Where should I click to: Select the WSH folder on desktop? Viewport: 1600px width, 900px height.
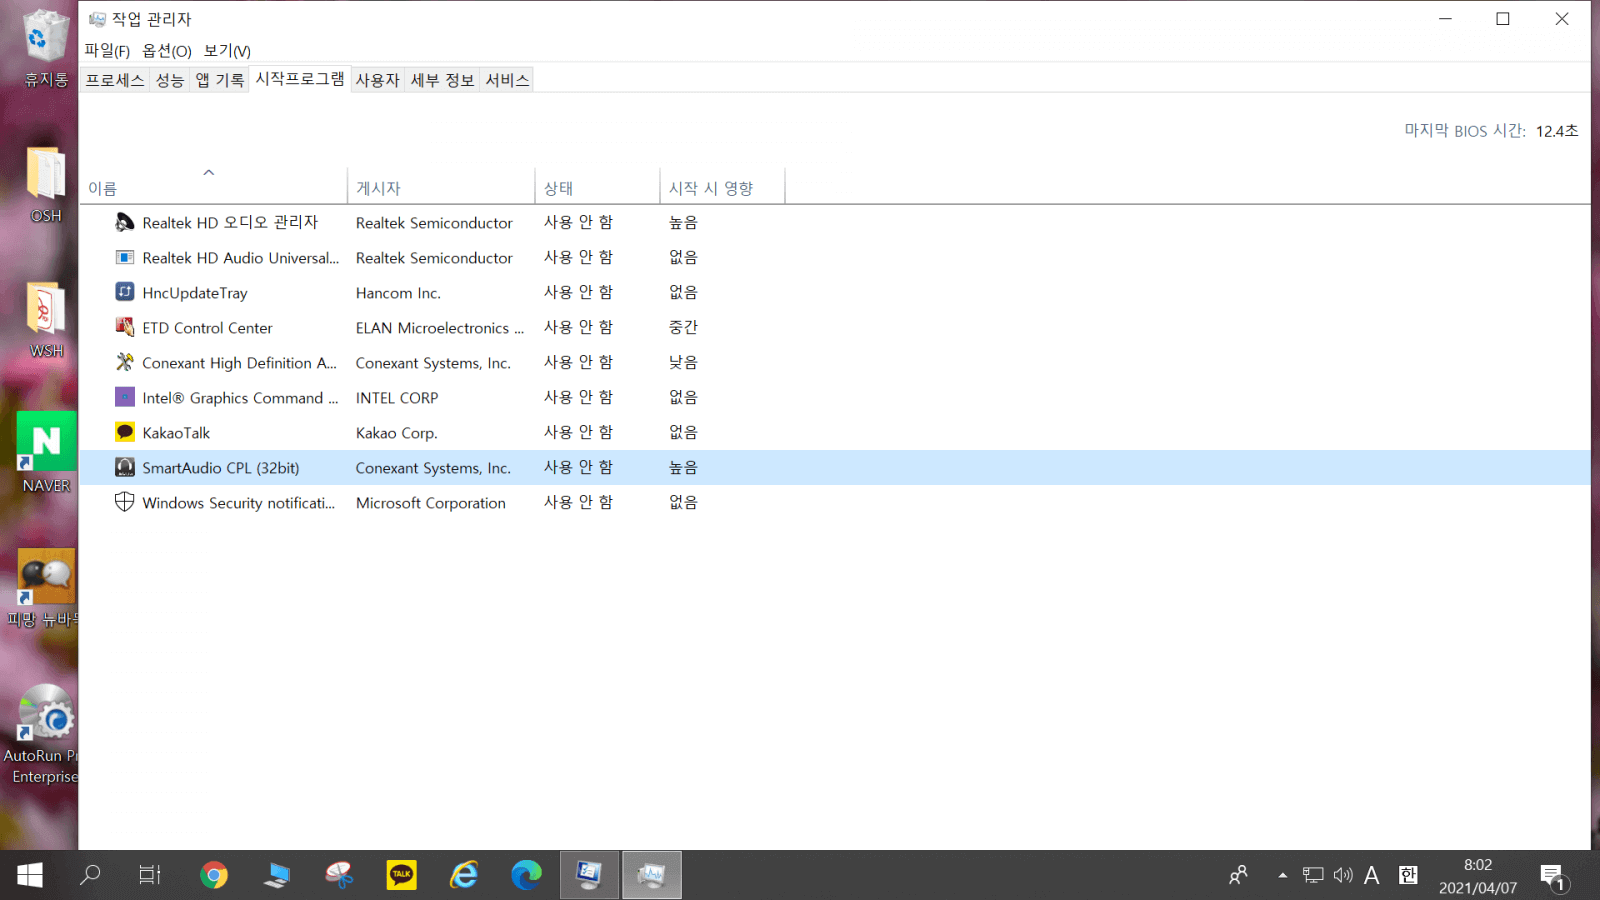[x=46, y=320]
